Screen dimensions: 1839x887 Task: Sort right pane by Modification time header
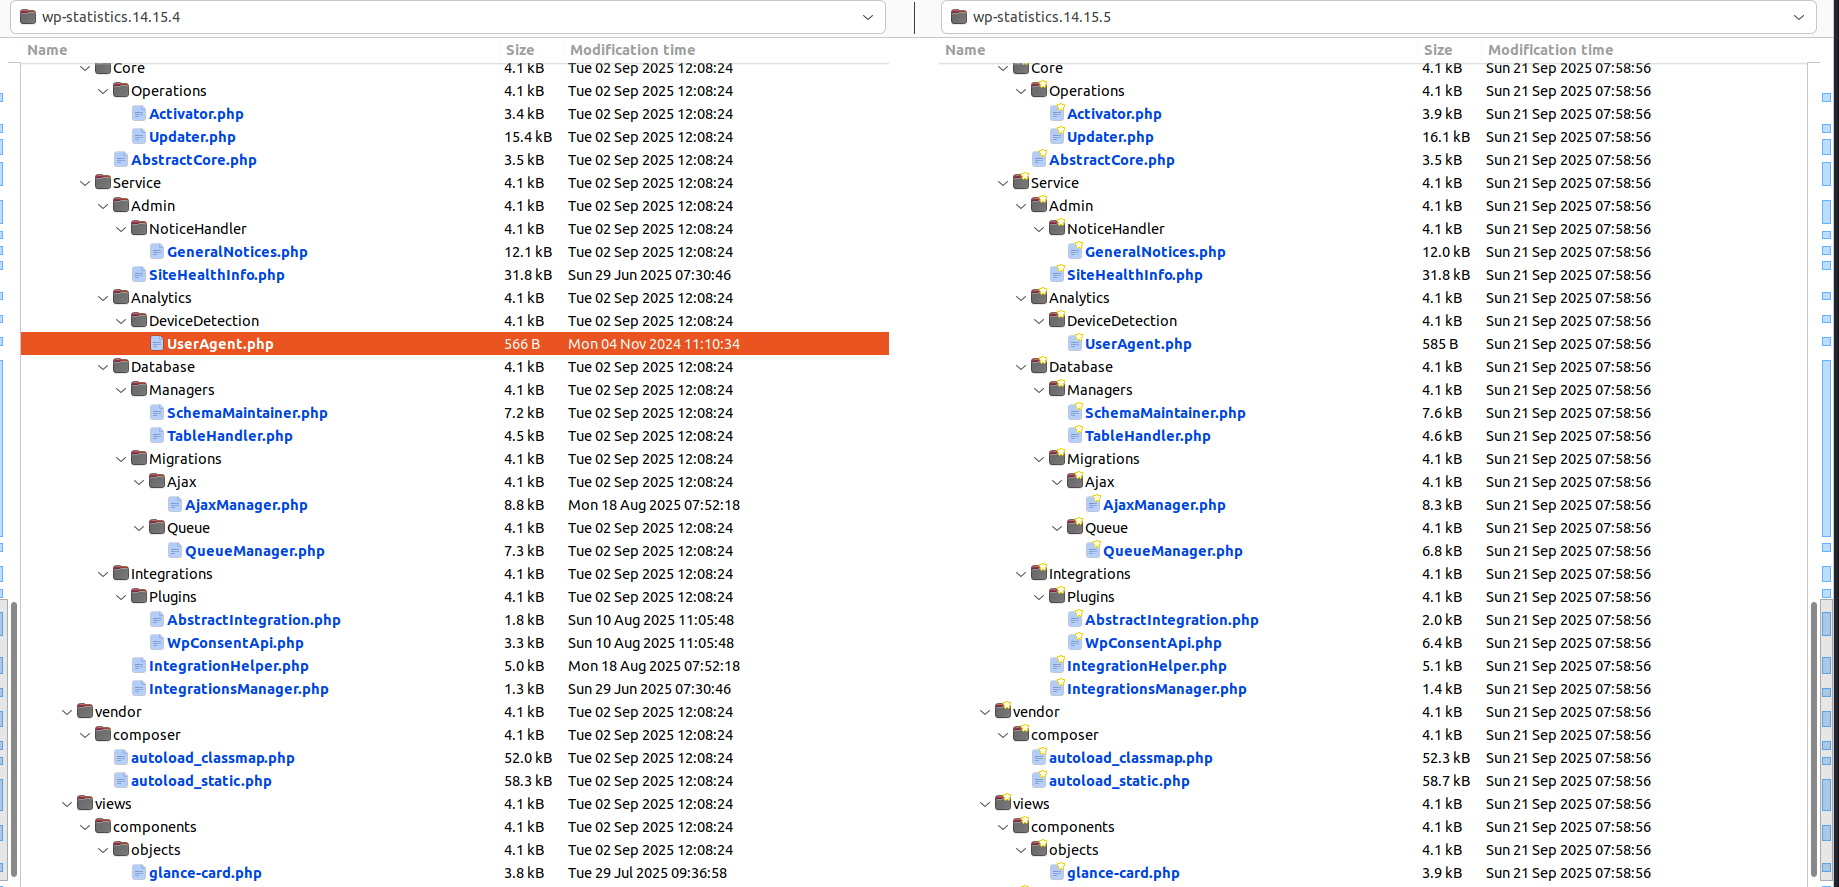point(1550,50)
